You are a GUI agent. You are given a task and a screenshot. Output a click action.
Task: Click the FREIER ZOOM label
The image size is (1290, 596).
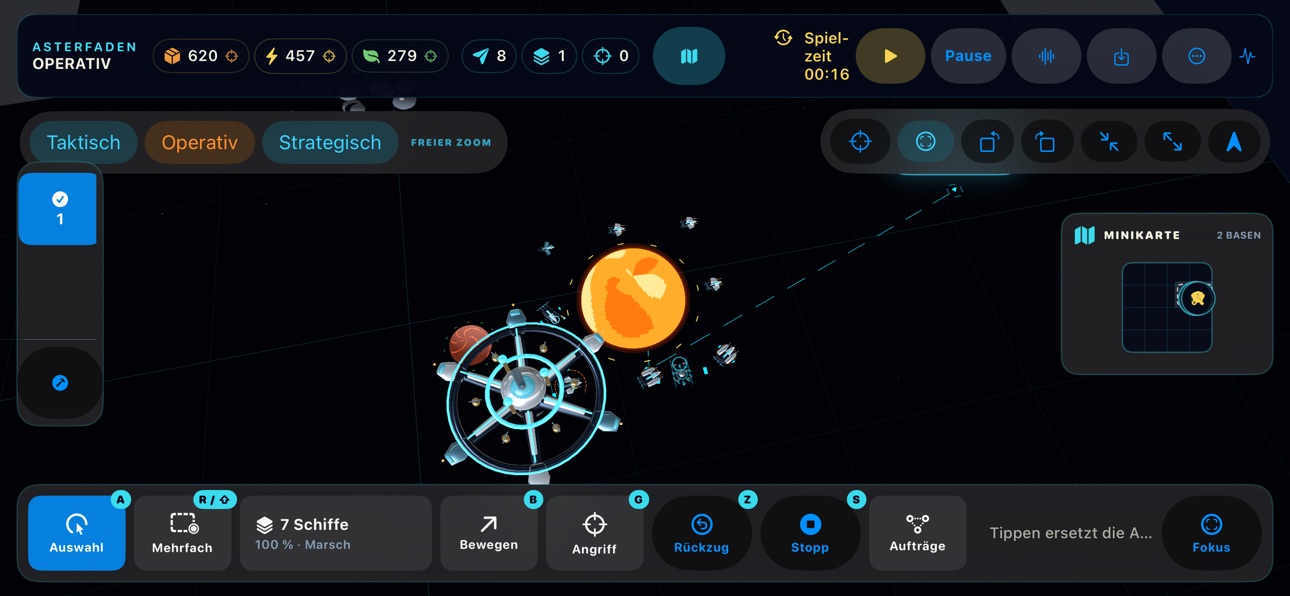(451, 143)
